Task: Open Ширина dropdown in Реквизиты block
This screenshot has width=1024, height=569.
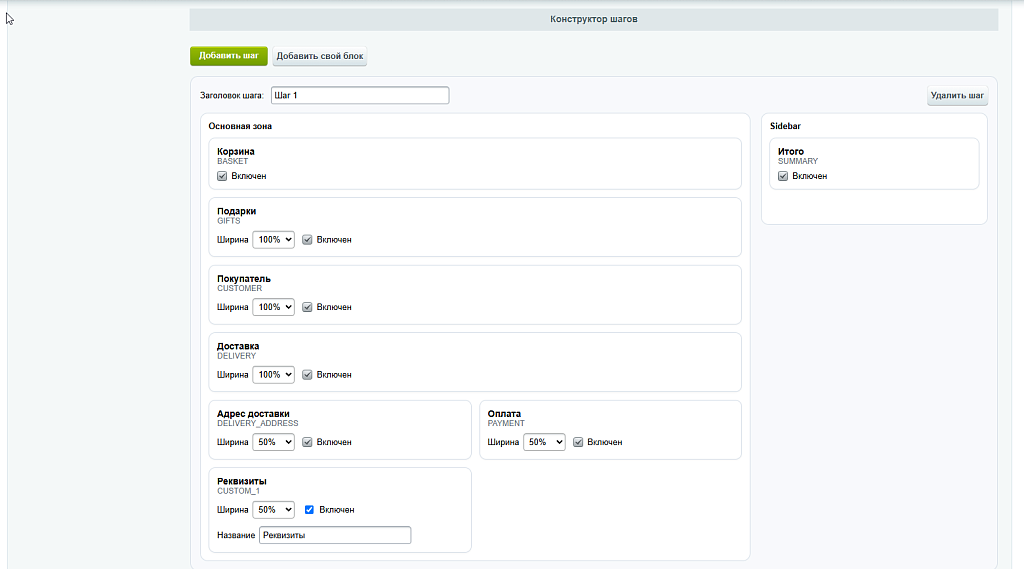Action: pyautogui.click(x=274, y=510)
